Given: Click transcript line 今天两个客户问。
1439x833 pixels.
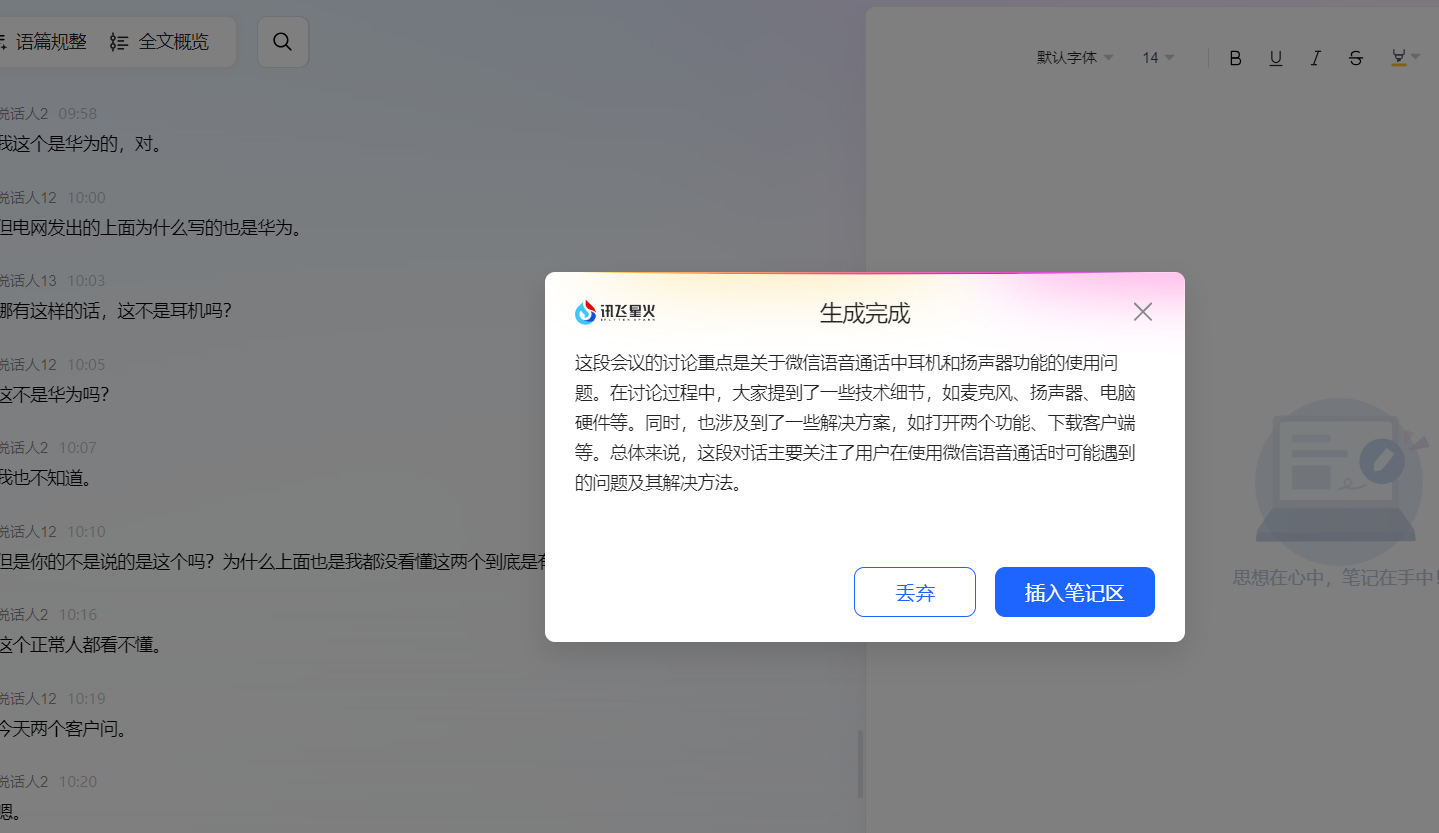Looking at the screenshot, I should click(x=64, y=729).
